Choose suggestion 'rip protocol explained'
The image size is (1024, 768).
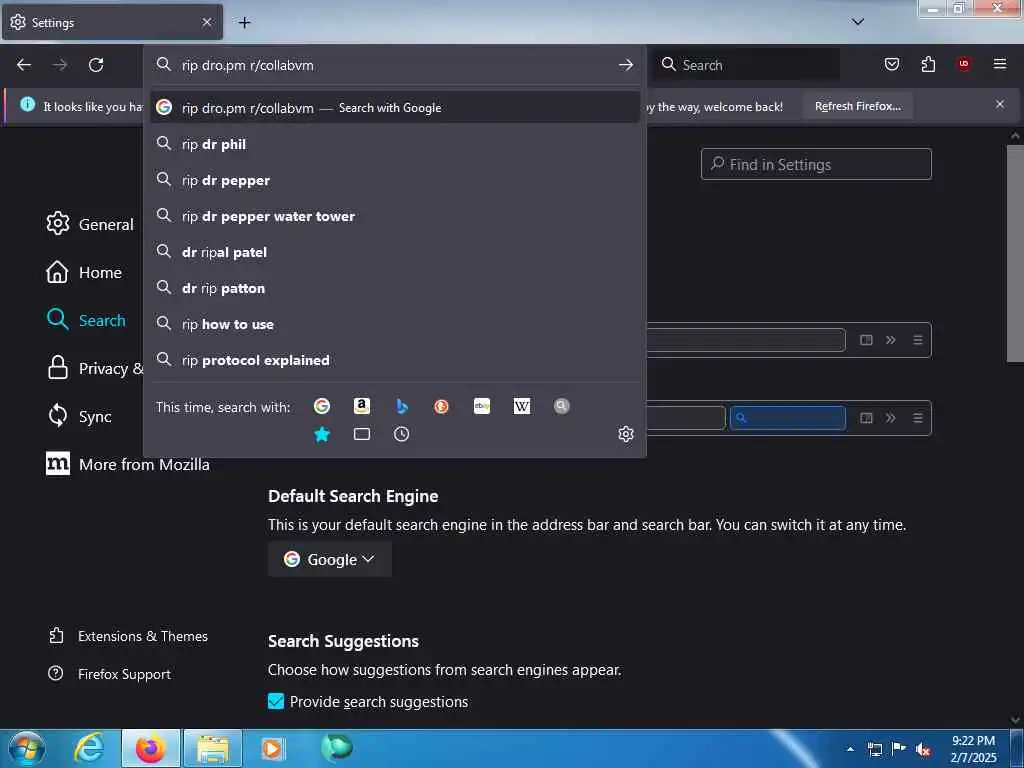(x=394, y=360)
